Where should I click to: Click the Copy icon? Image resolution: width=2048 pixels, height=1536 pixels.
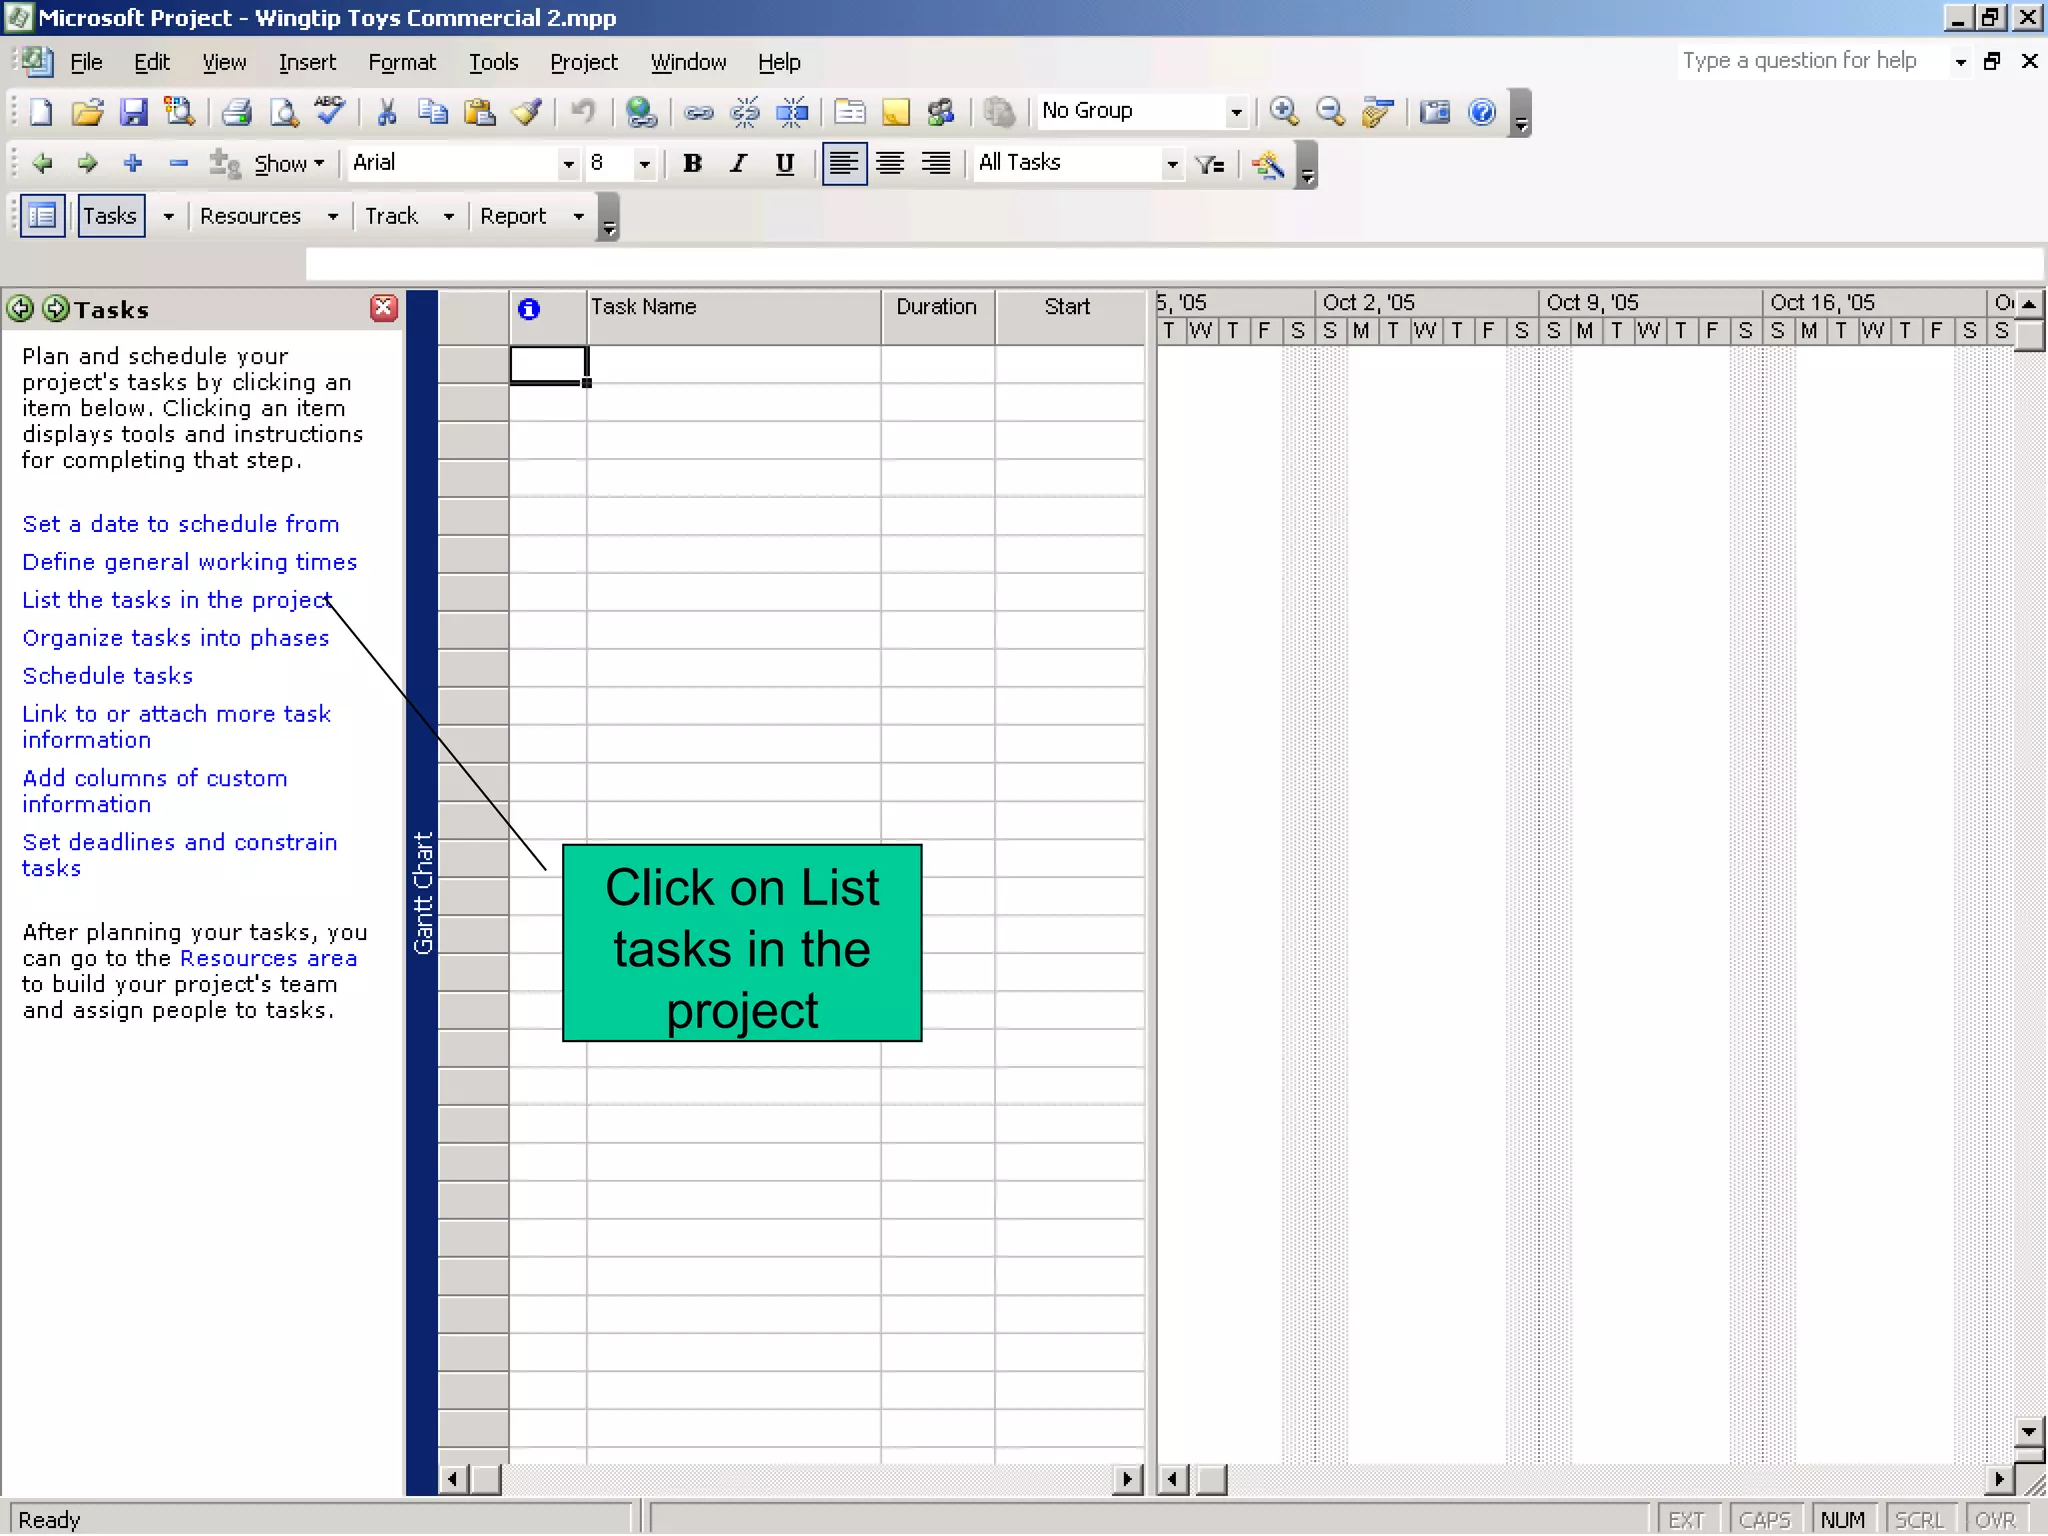[433, 112]
